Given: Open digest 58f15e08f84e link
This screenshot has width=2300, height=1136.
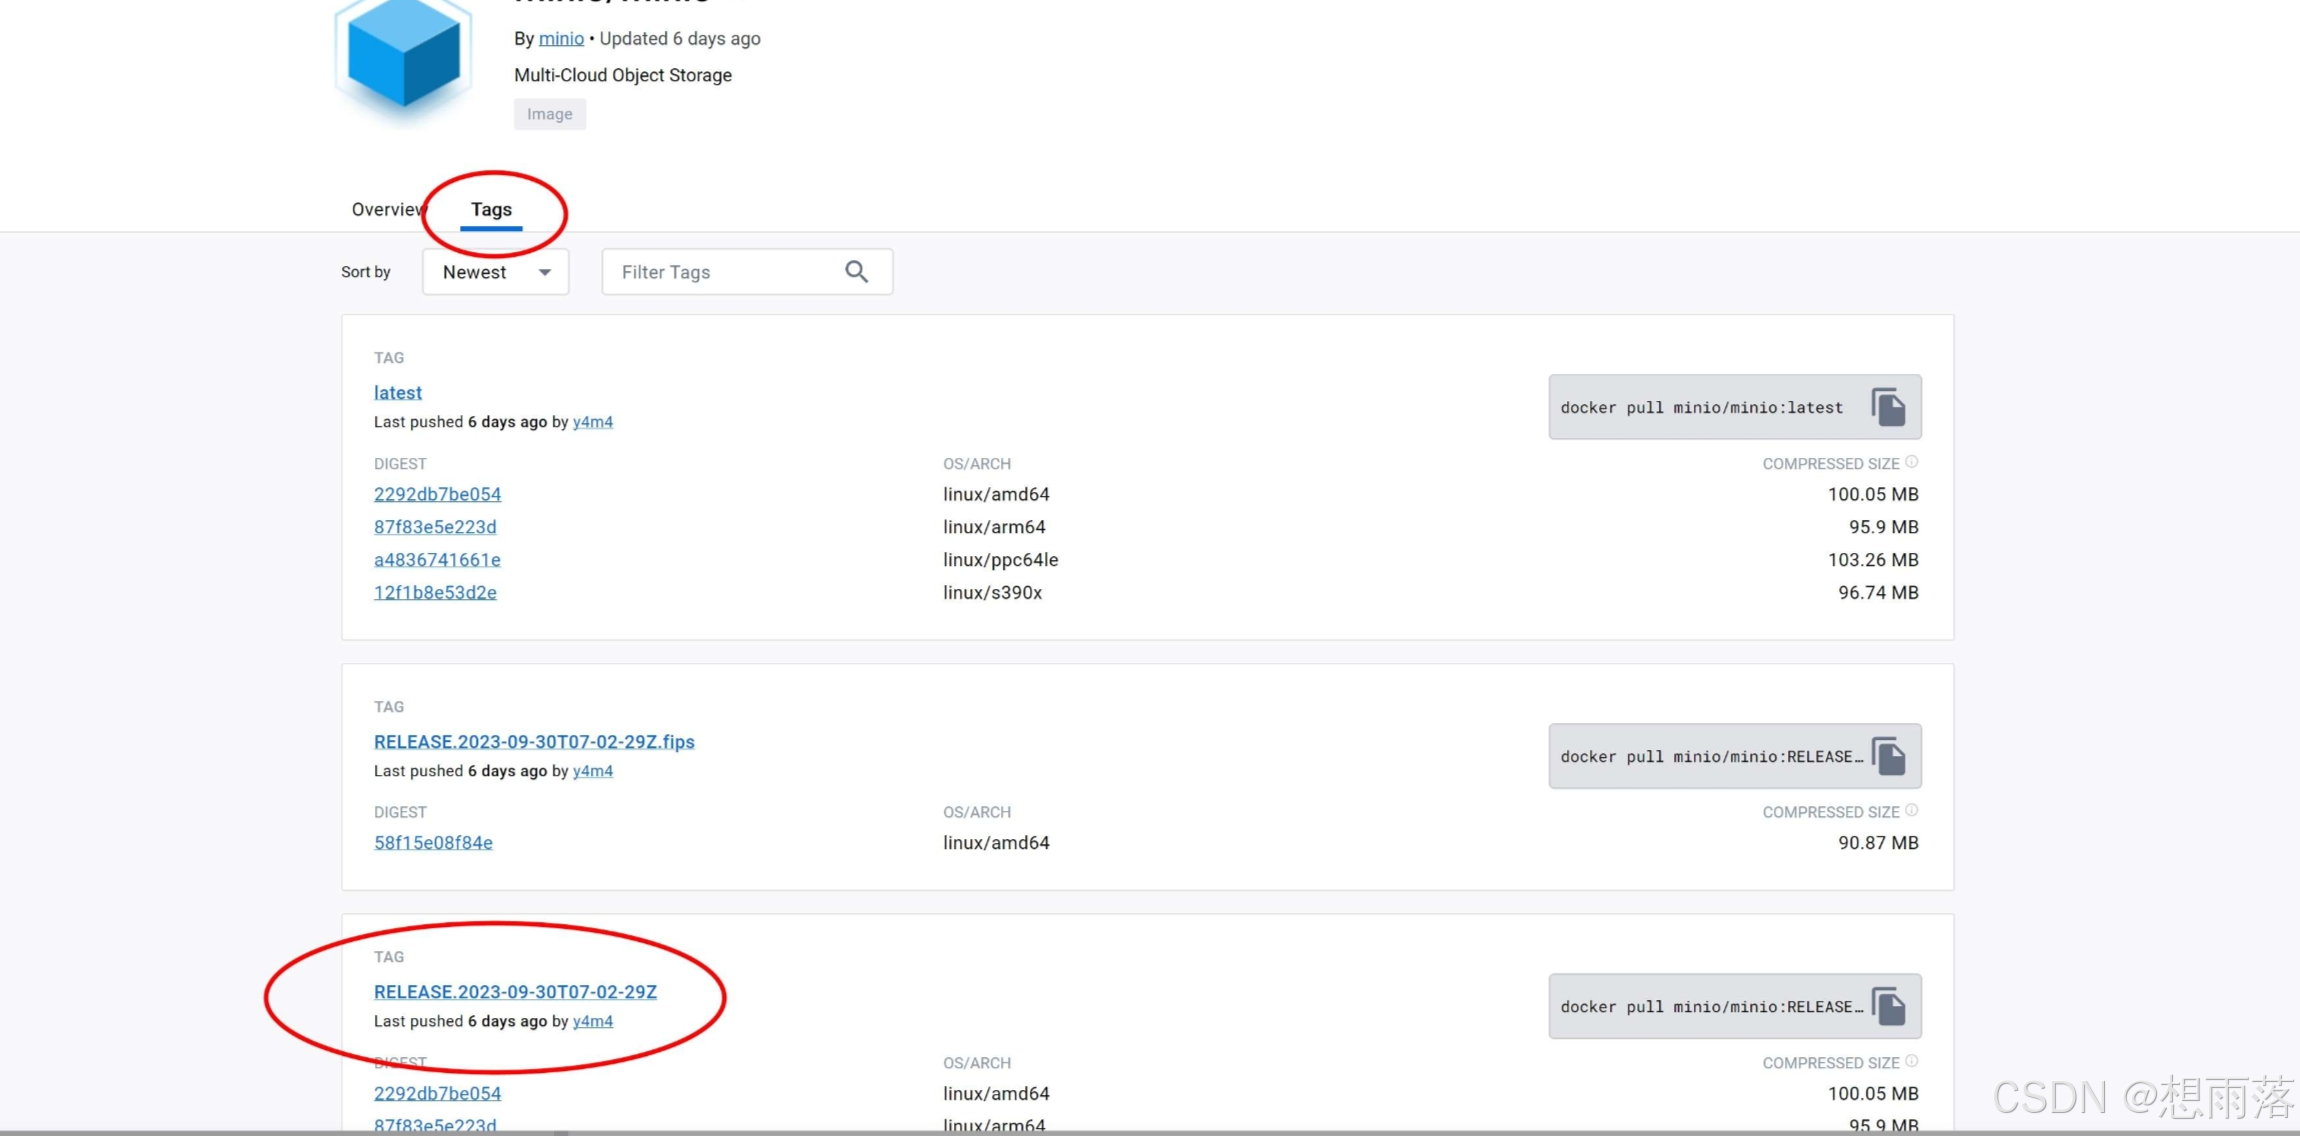Looking at the screenshot, I should coord(433,843).
